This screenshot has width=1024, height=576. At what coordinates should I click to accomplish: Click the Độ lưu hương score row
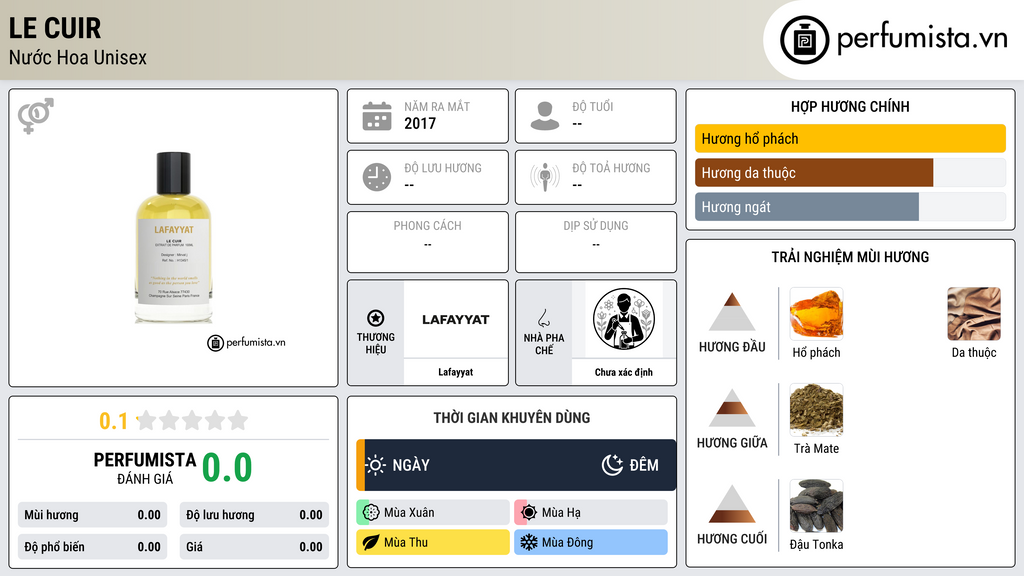(x=254, y=515)
